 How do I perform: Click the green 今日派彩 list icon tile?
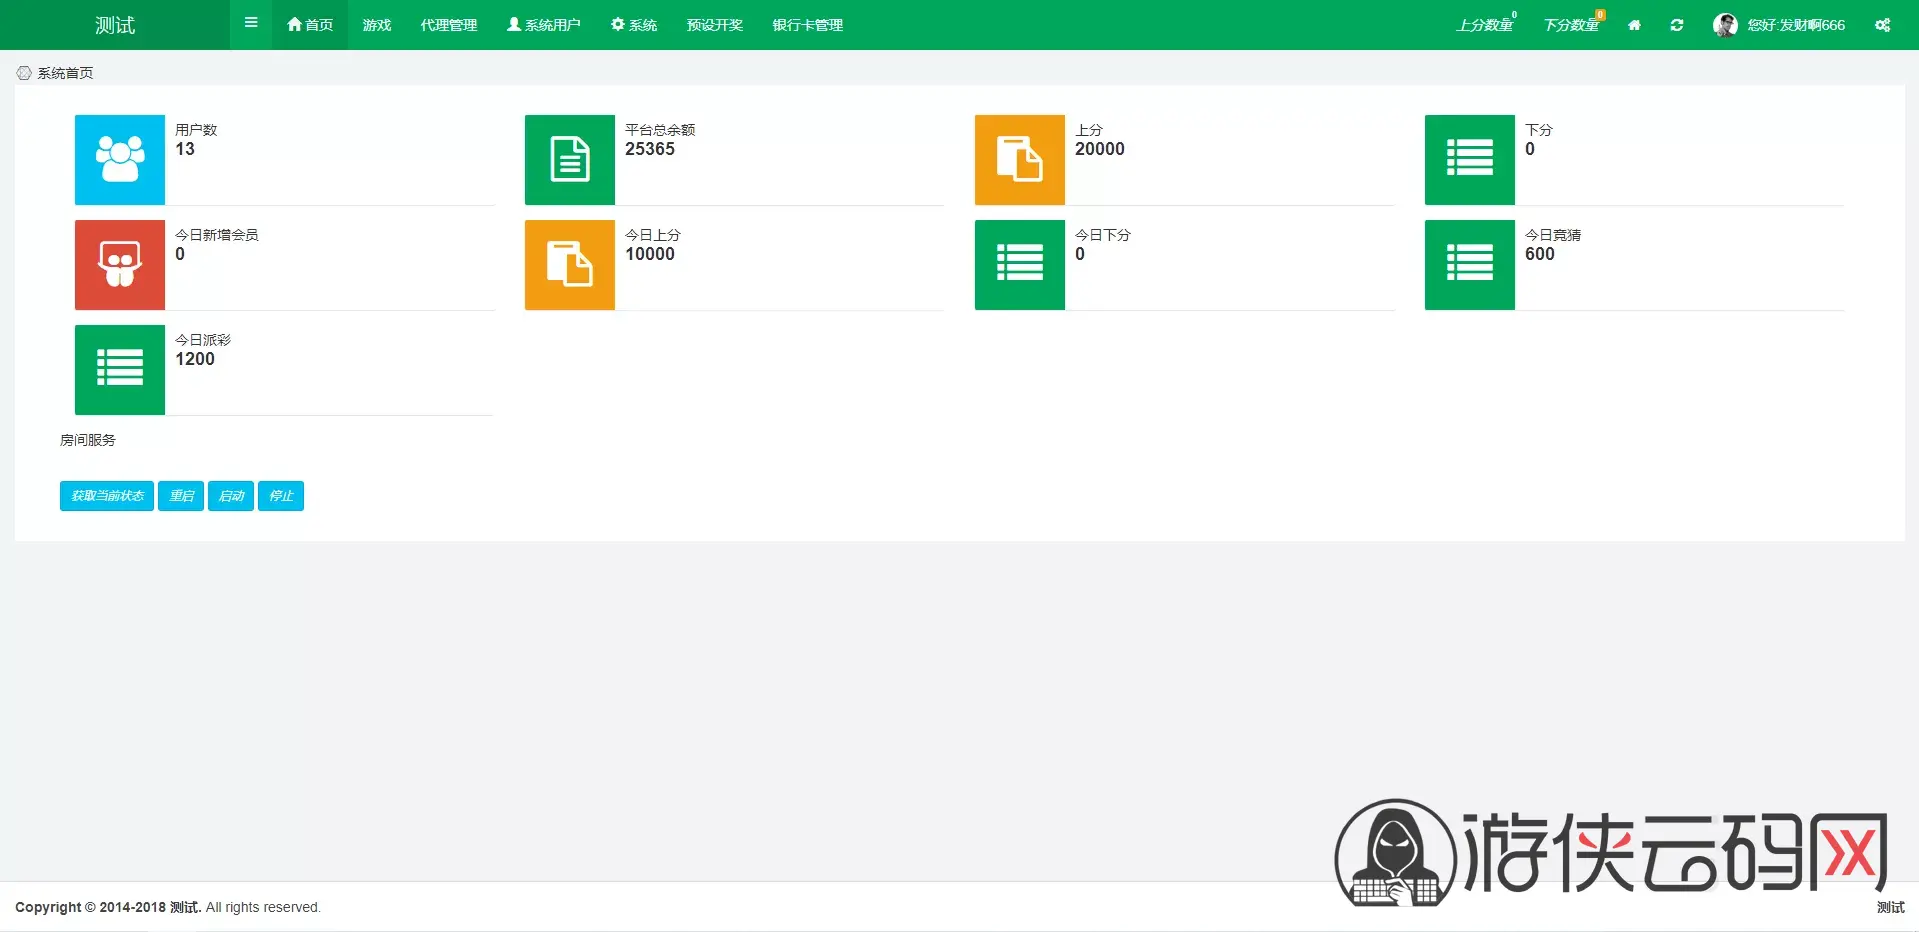pyautogui.click(x=120, y=370)
